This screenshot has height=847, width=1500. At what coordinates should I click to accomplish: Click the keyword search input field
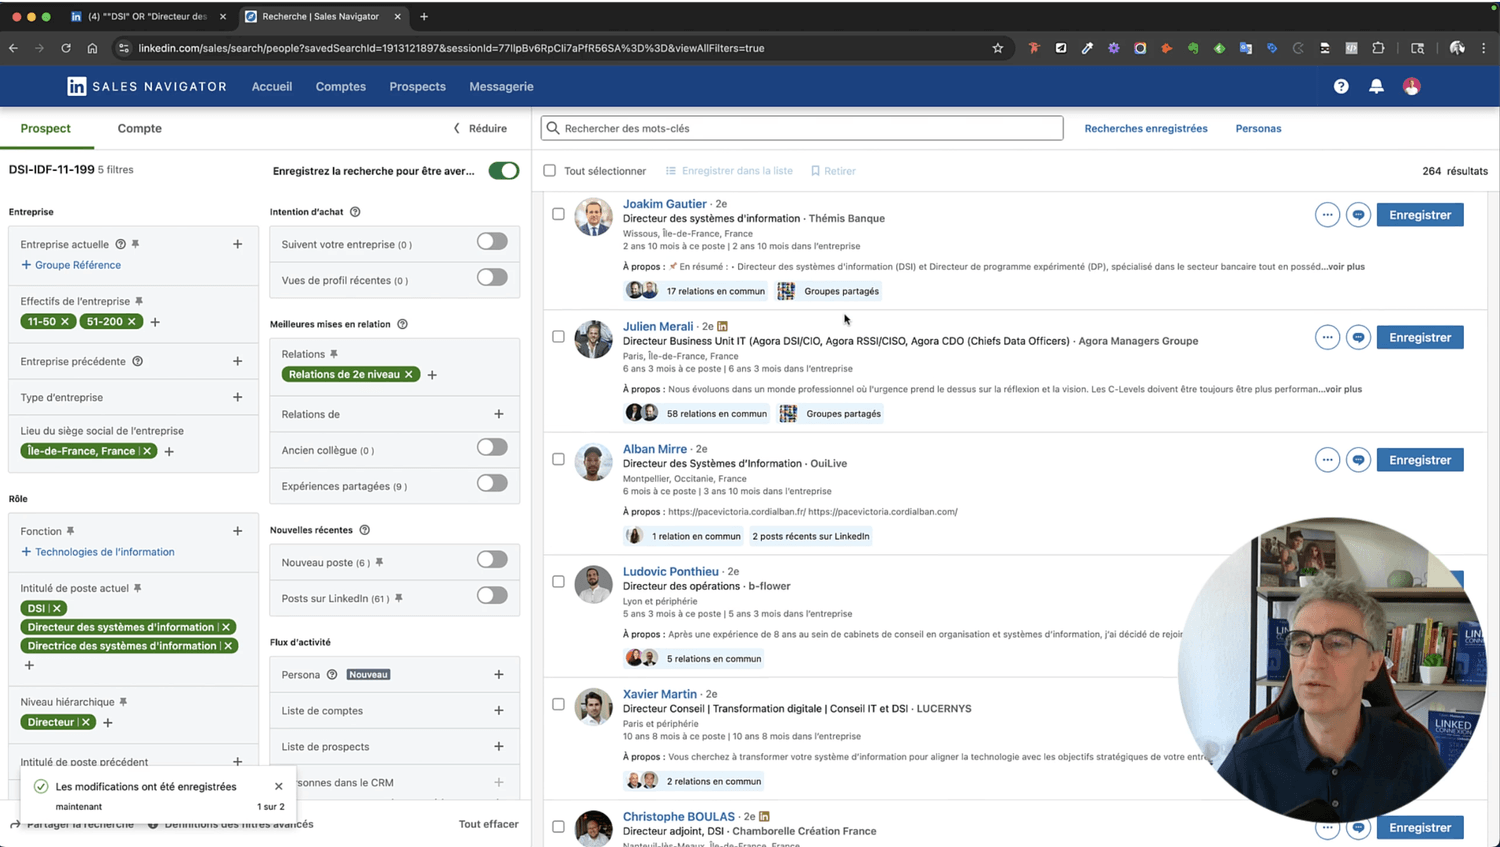pyautogui.click(x=802, y=128)
